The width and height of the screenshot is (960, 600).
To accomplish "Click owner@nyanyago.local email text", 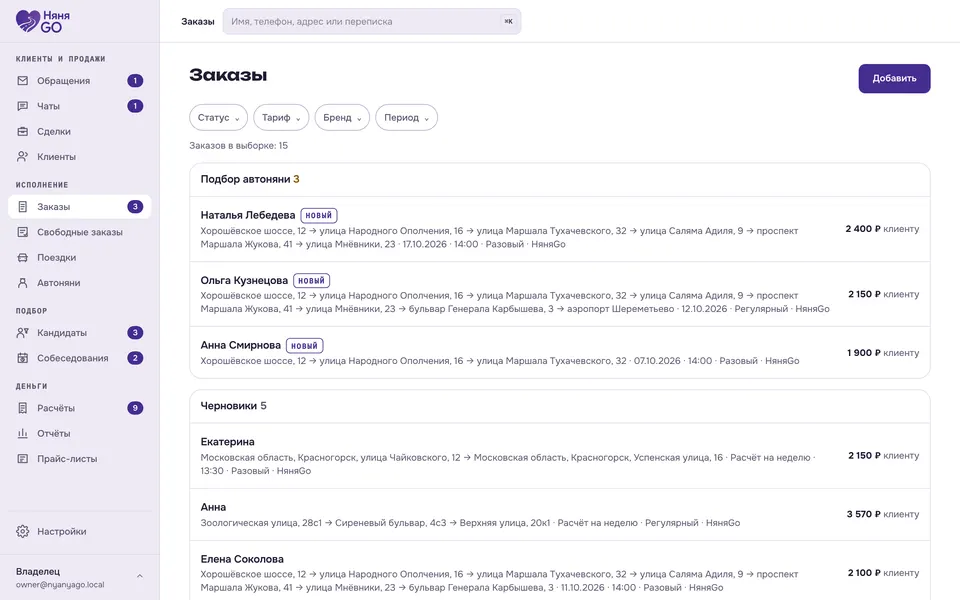I will [x=60, y=585].
